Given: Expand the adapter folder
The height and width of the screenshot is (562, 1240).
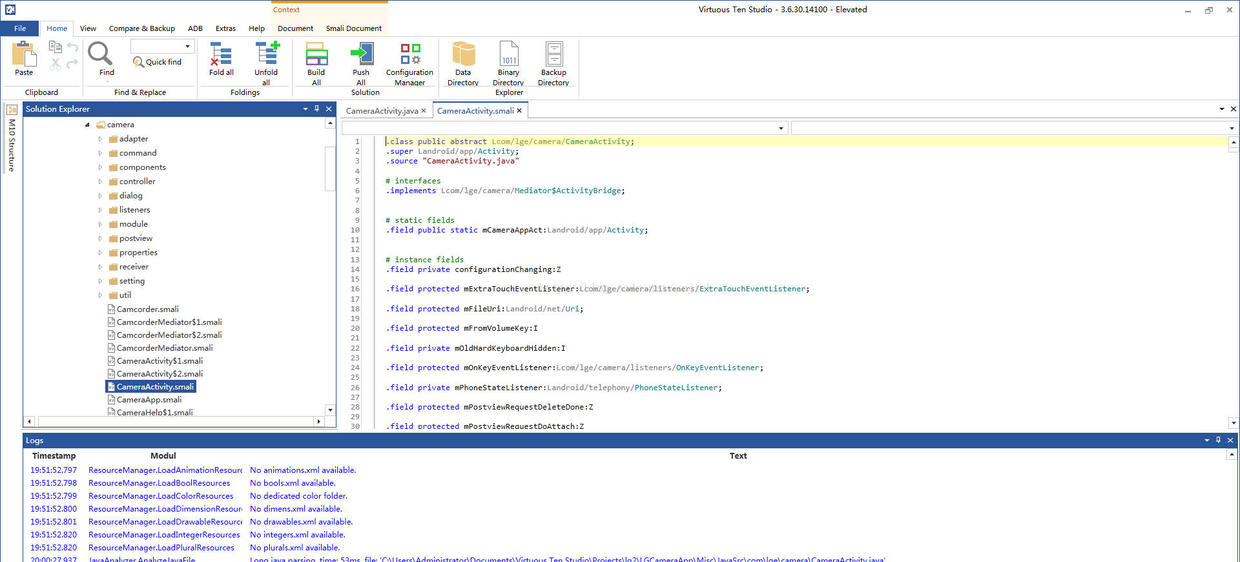Looking at the screenshot, I should (100, 139).
